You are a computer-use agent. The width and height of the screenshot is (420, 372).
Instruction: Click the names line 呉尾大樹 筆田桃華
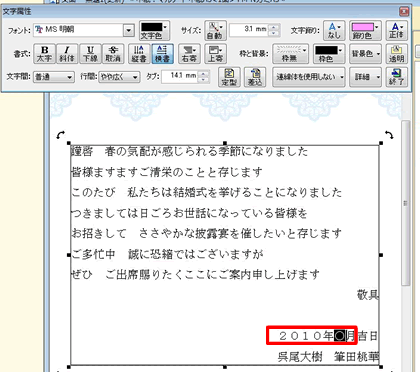(x=328, y=357)
